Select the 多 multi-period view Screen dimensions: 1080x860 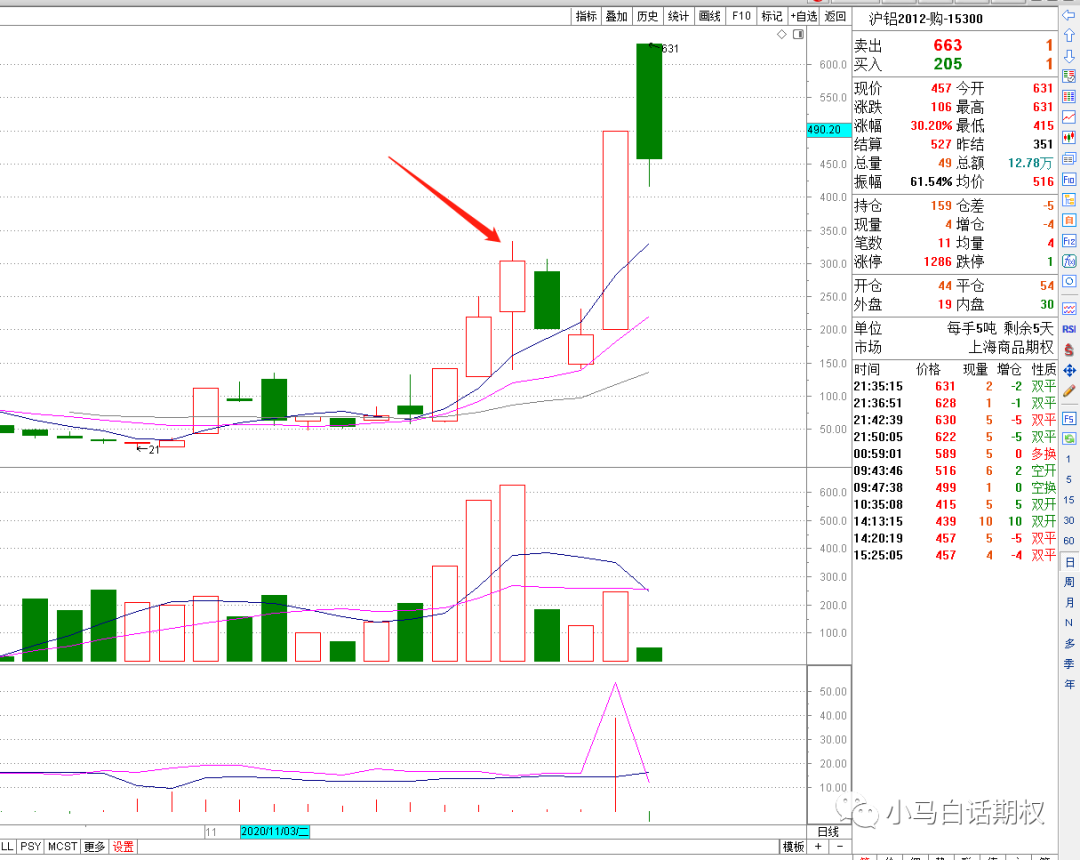(x=1069, y=643)
